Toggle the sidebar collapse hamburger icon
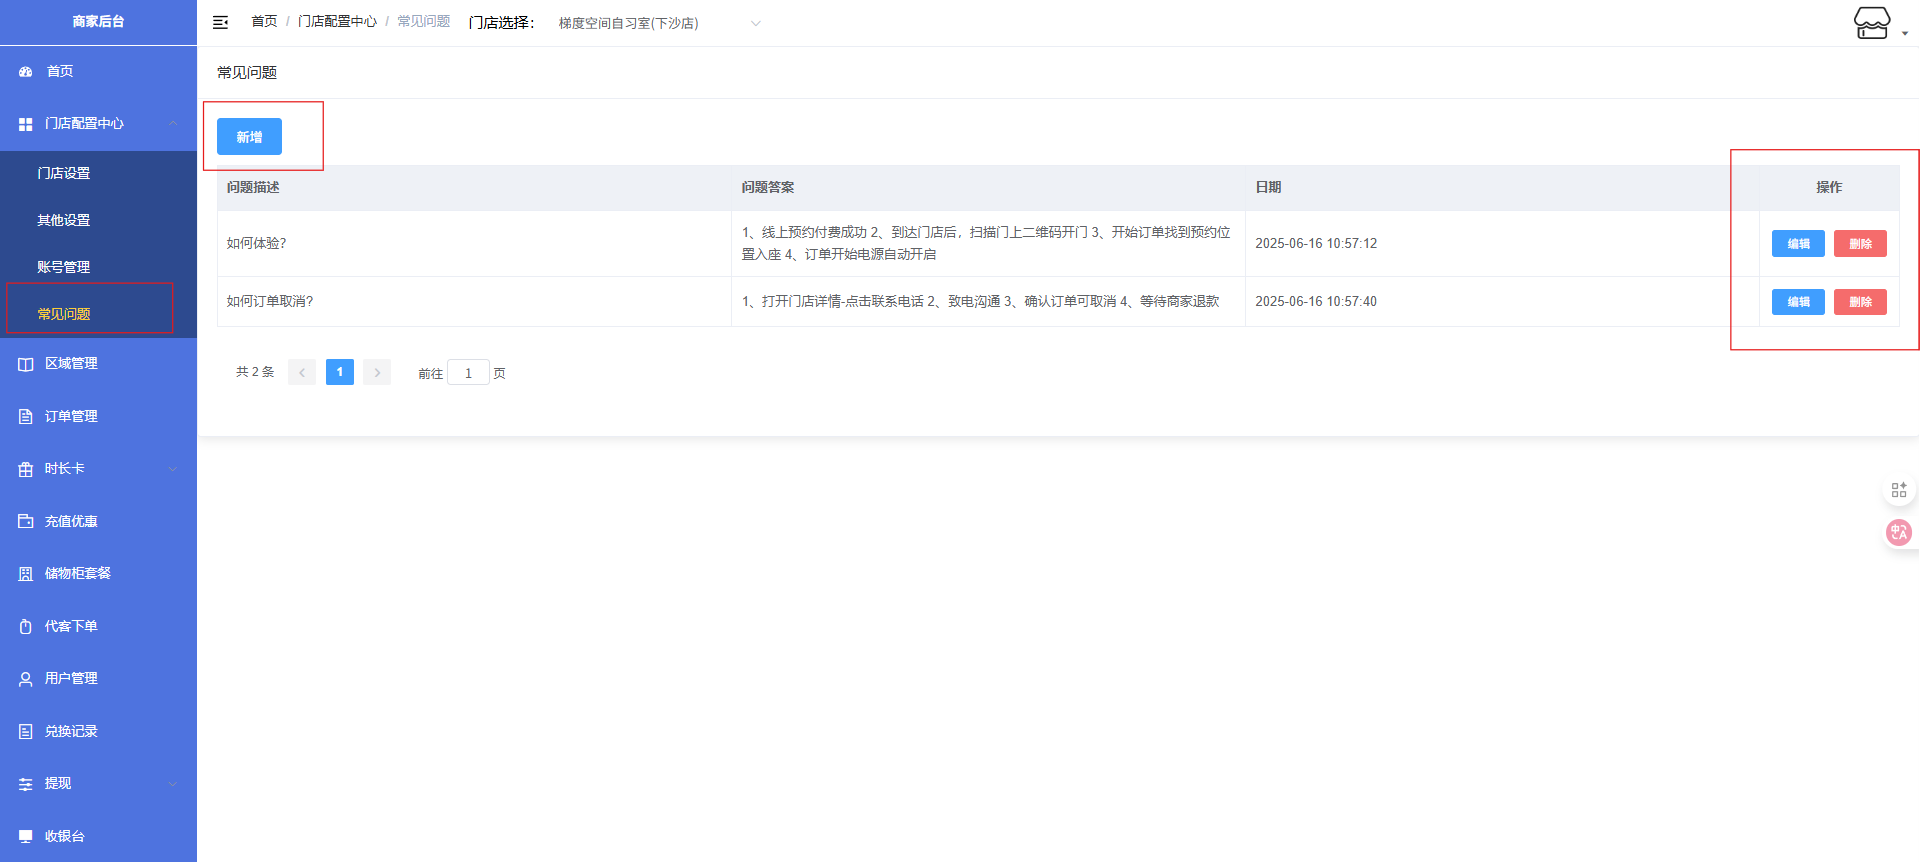Image resolution: width=1920 pixels, height=862 pixels. tap(221, 22)
